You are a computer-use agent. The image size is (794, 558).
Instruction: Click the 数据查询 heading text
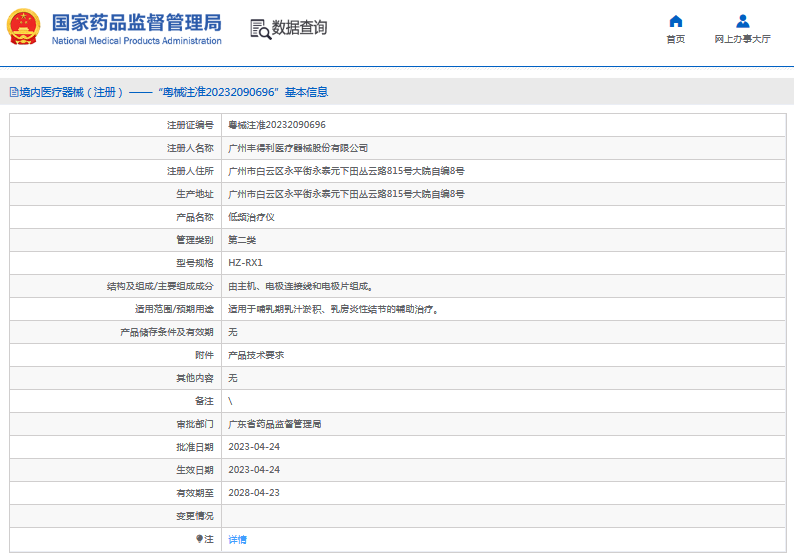(x=299, y=27)
